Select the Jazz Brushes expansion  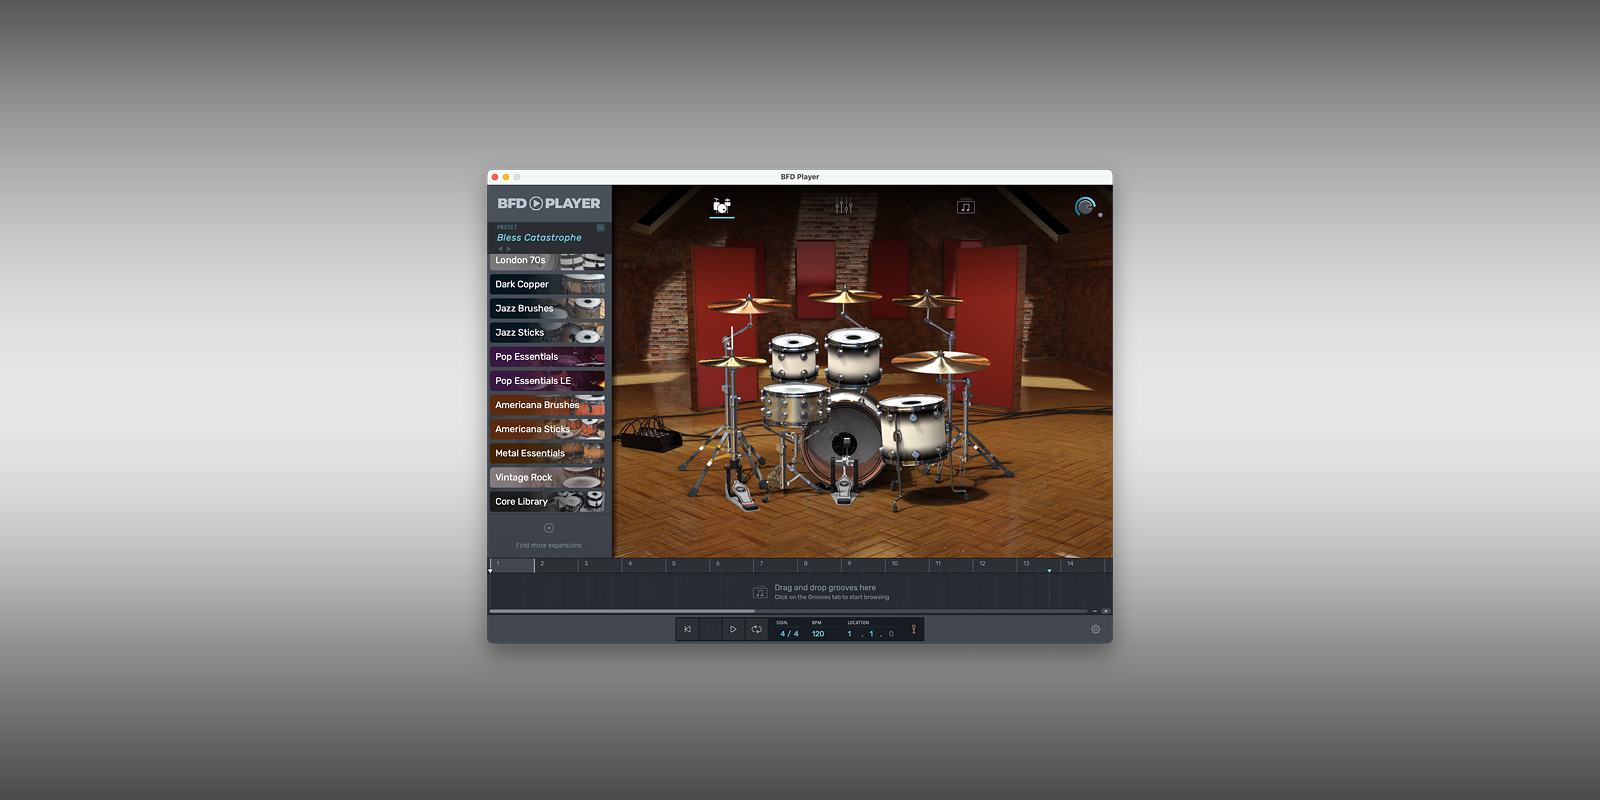pos(547,308)
